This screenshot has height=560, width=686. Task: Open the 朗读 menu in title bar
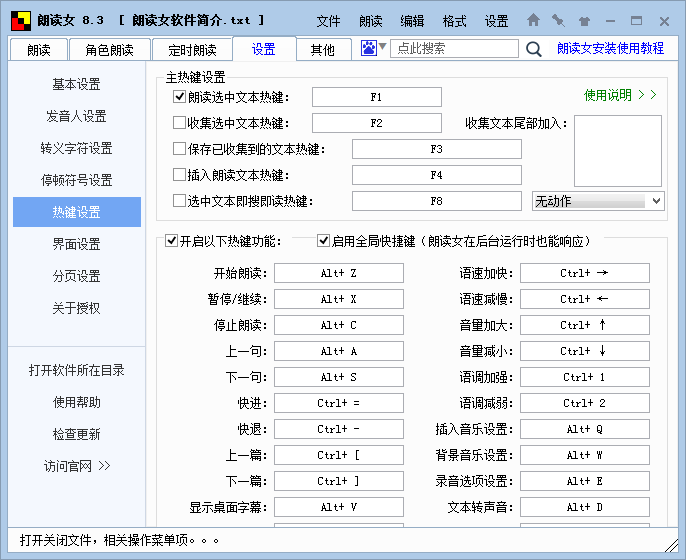371,21
